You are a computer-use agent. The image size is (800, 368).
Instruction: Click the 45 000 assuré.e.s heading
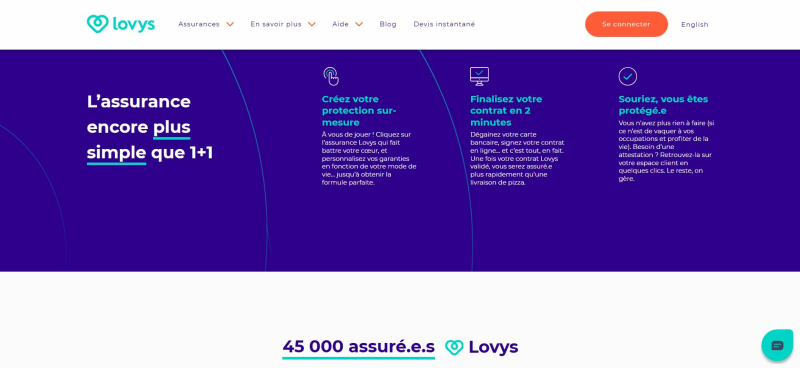pos(359,347)
